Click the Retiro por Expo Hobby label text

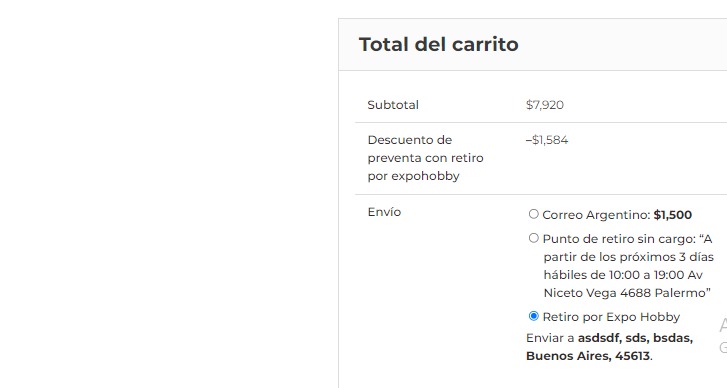pyautogui.click(x=611, y=317)
